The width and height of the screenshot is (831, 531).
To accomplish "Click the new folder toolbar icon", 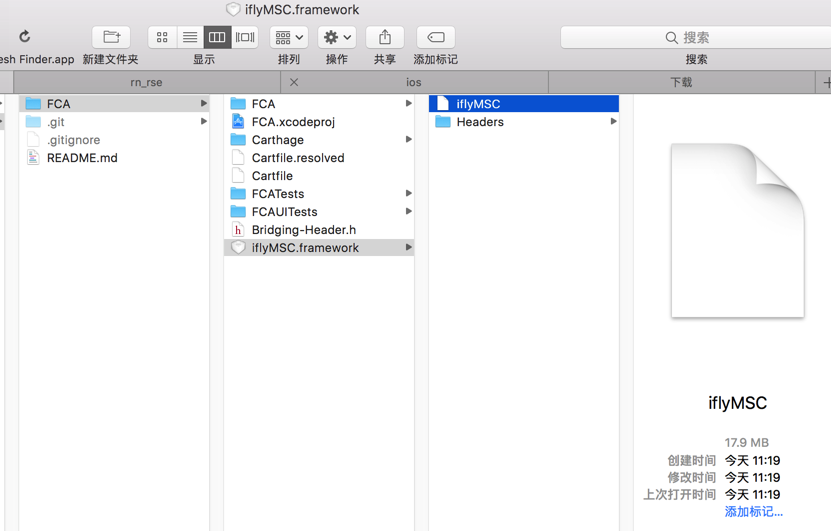I will pos(111,37).
